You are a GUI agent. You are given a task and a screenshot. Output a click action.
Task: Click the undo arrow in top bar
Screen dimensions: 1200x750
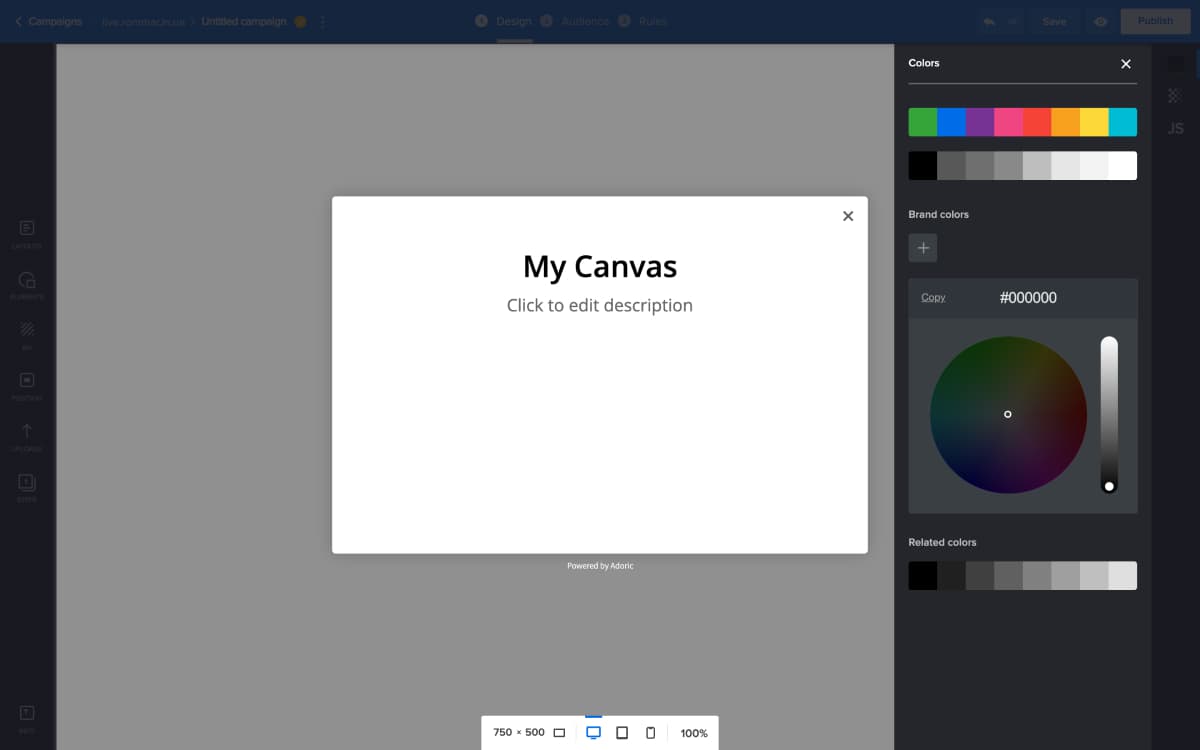point(989,21)
